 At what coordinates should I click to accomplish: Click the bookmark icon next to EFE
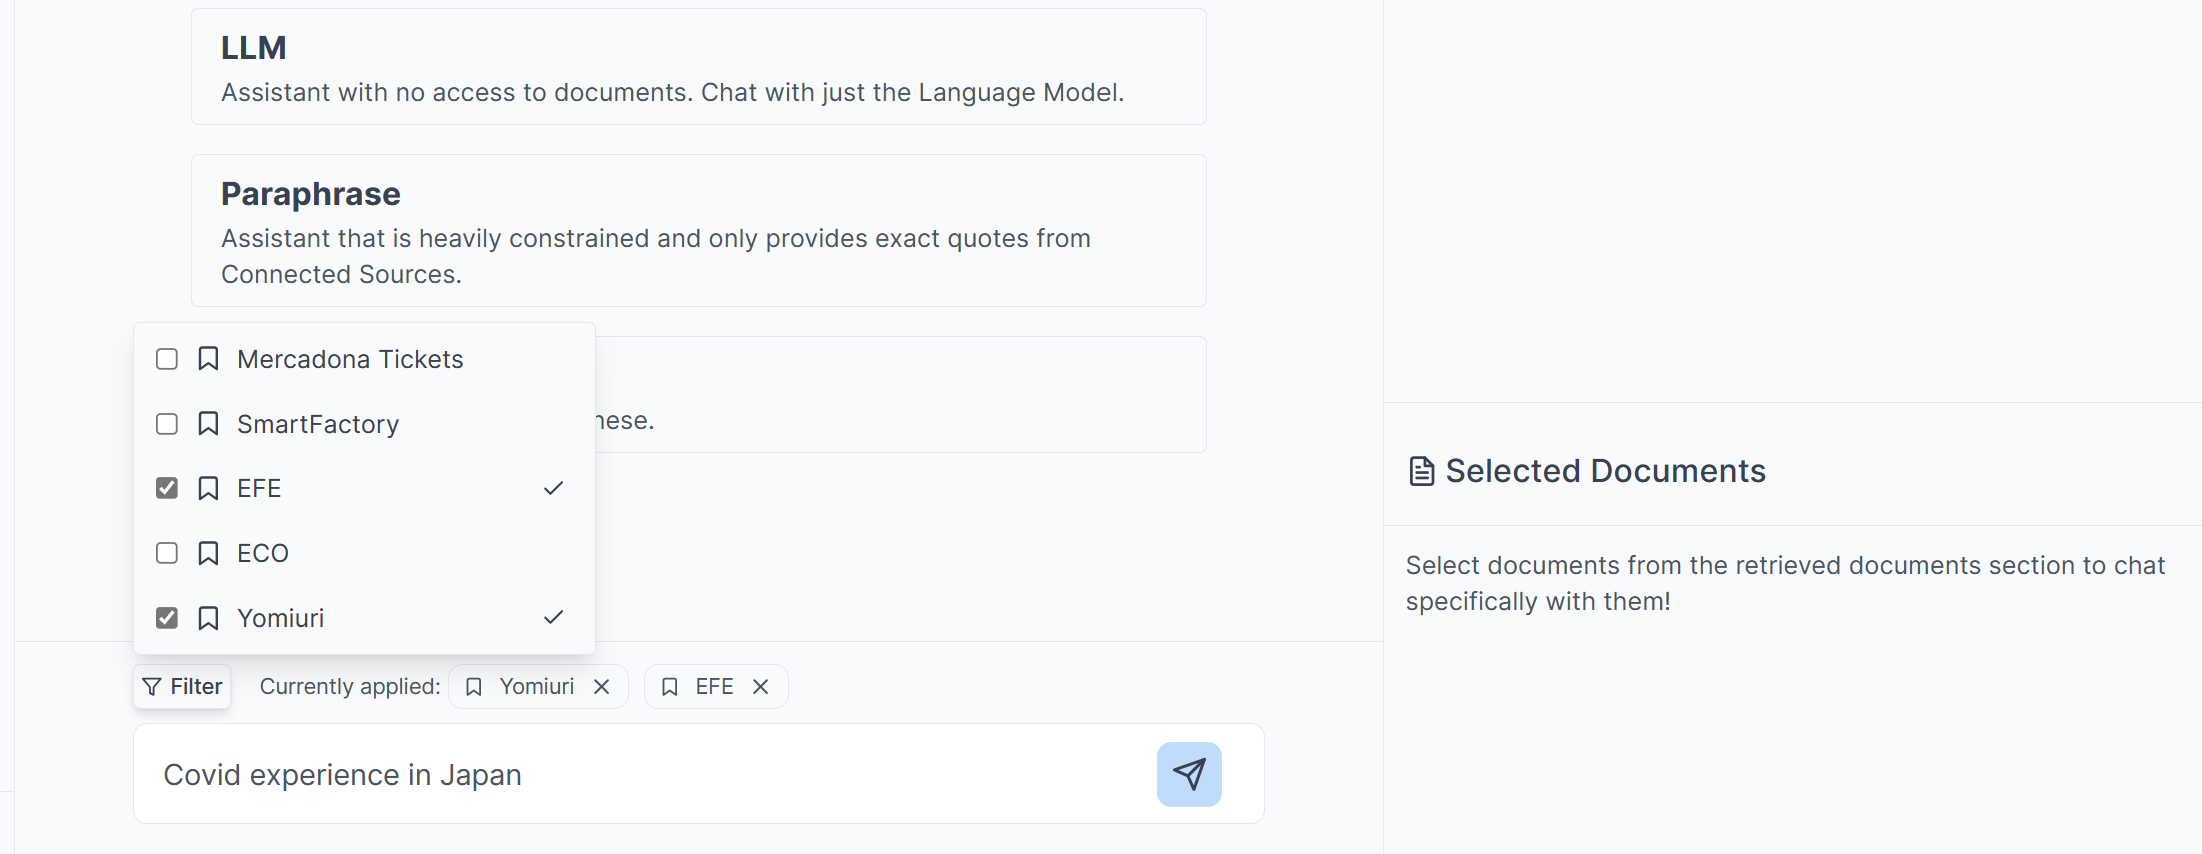tap(207, 488)
